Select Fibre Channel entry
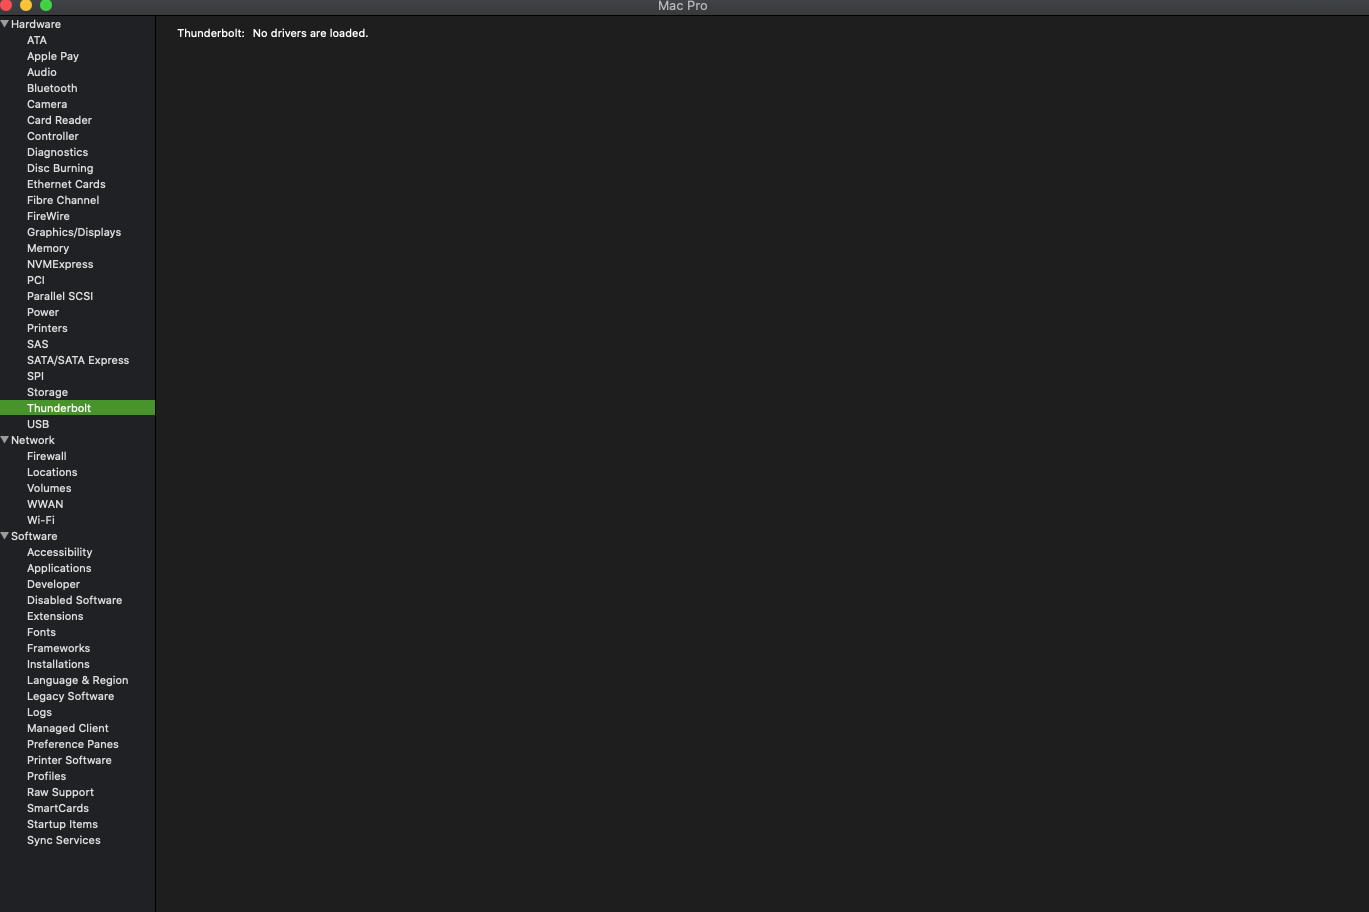The image size is (1369, 912). [x=63, y=200]
